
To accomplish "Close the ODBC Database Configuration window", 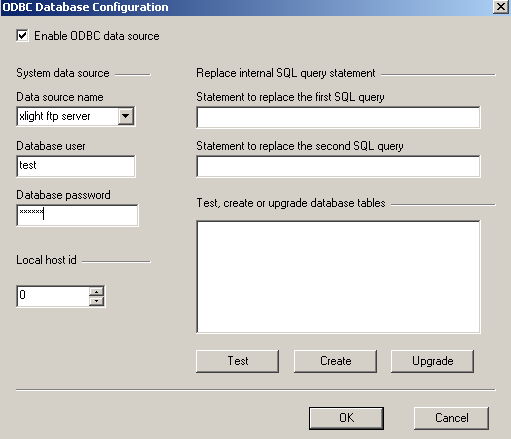I will tap(501, 7).
